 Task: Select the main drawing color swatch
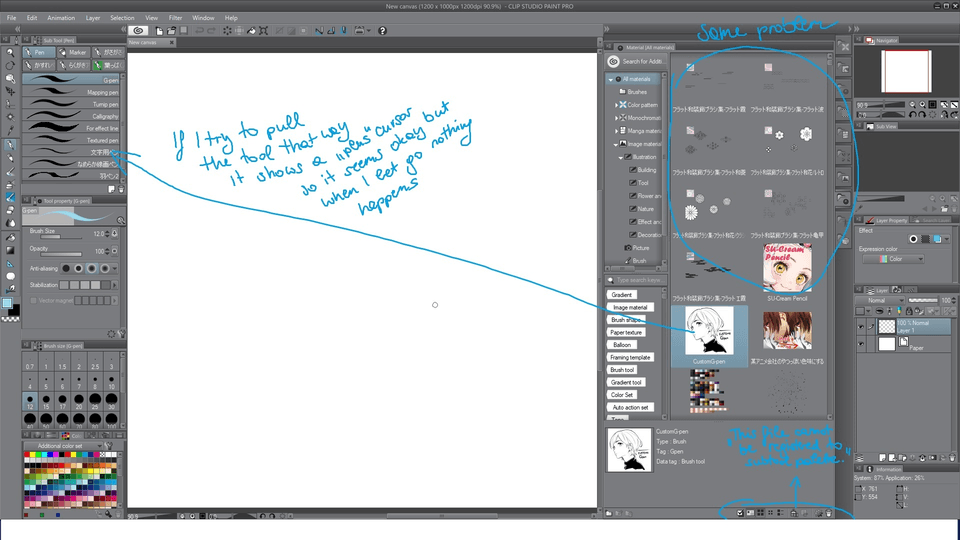point(7,303)
